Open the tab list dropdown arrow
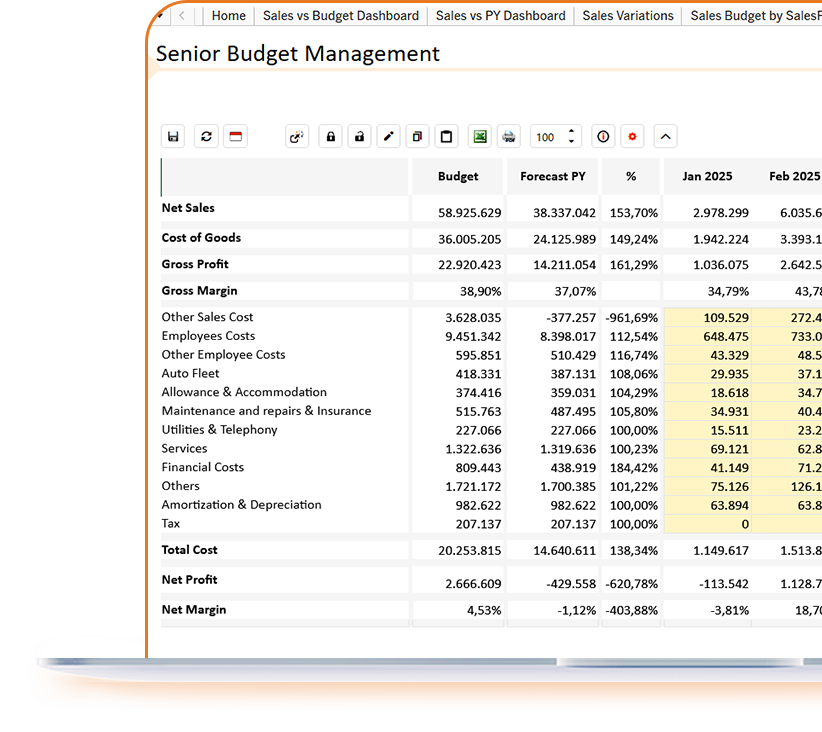Screen dimensions: 822x732 160,15
